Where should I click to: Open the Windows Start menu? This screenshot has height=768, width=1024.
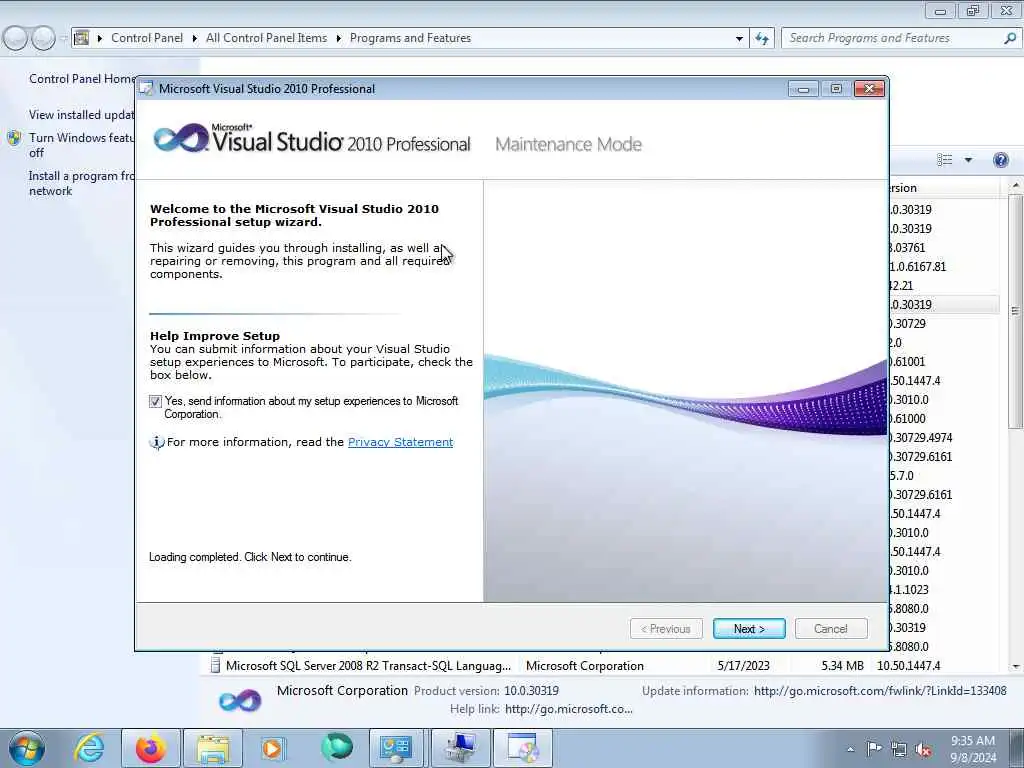pos(26,748)
